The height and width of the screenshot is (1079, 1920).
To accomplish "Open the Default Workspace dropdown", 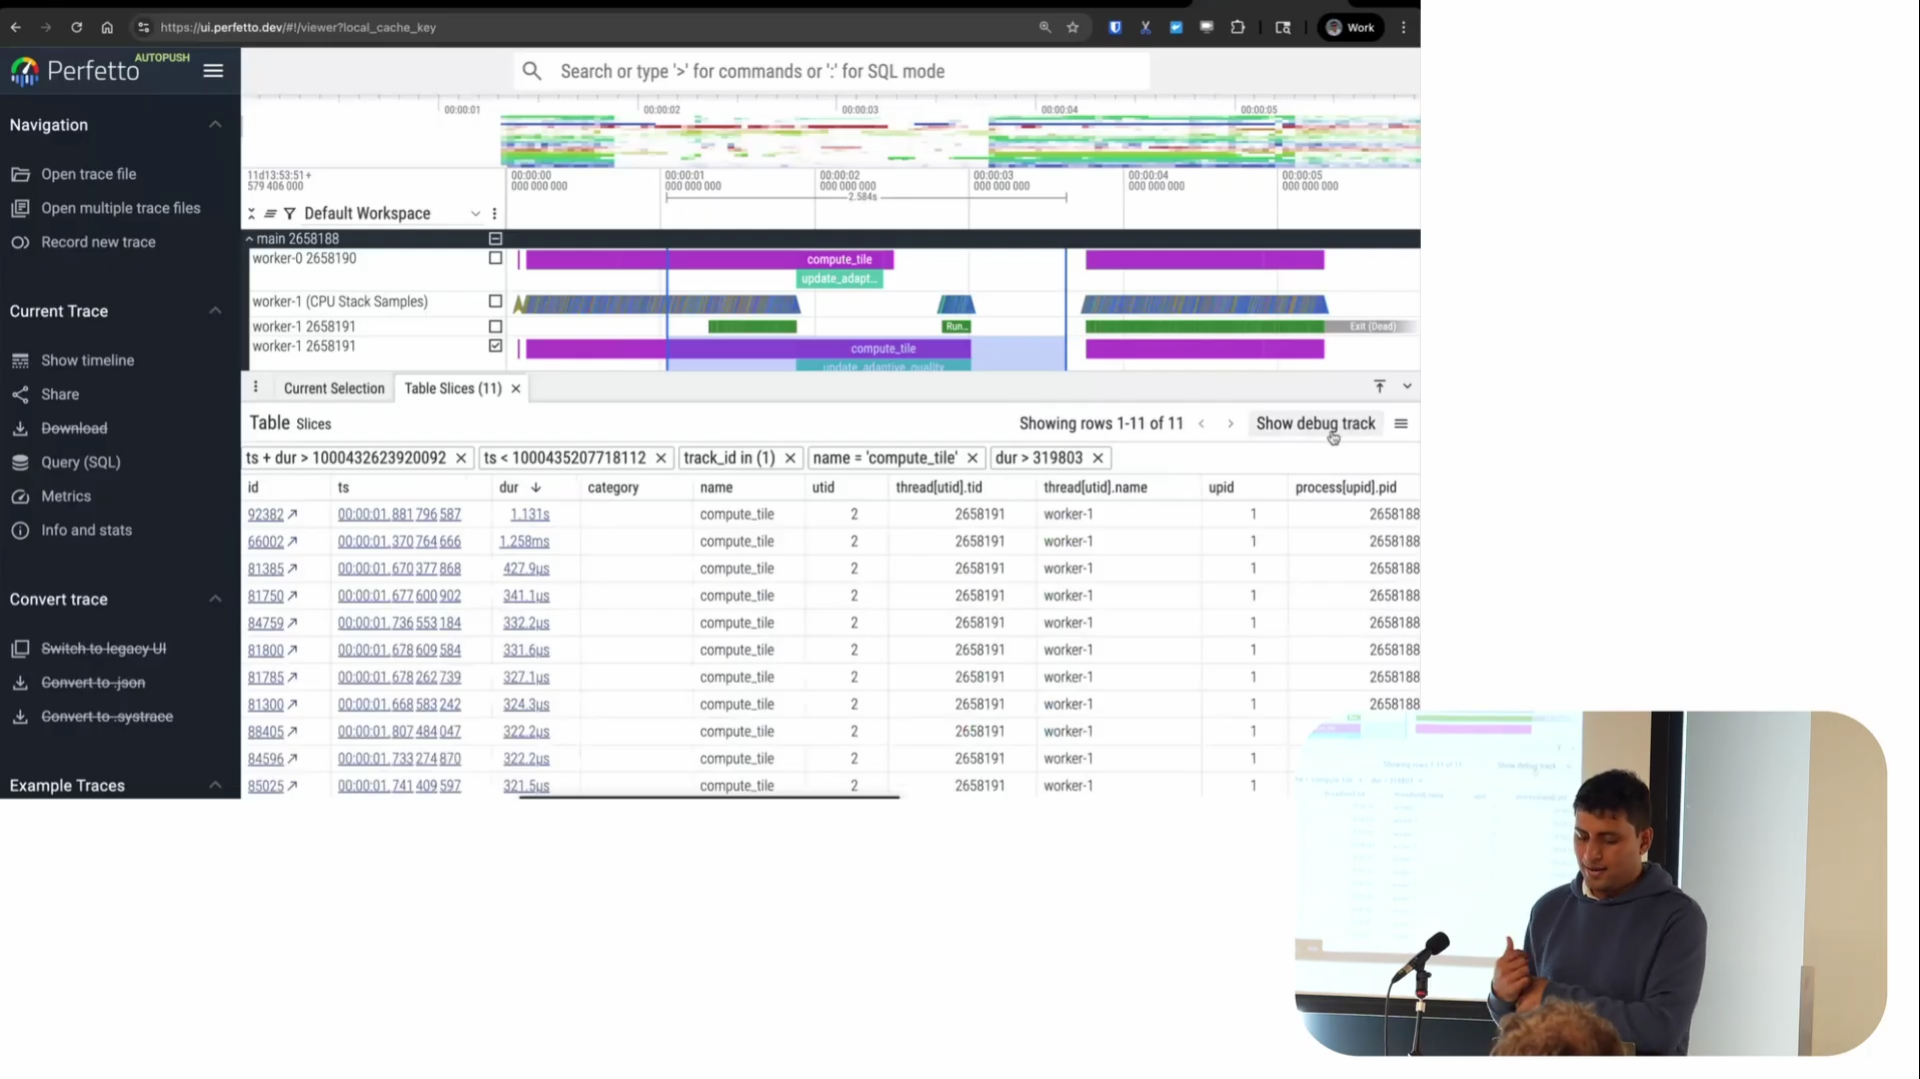I will [x=477, y=213].
